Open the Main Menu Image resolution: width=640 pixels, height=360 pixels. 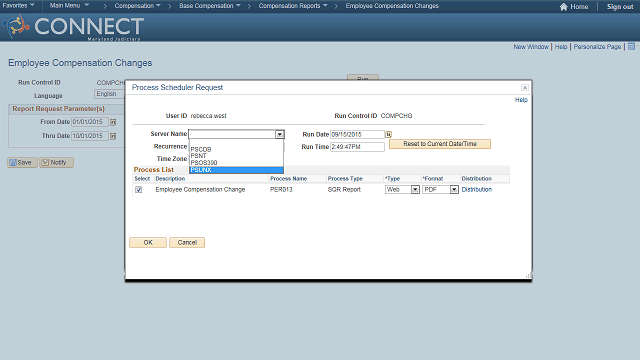click(x=69, y=6)
